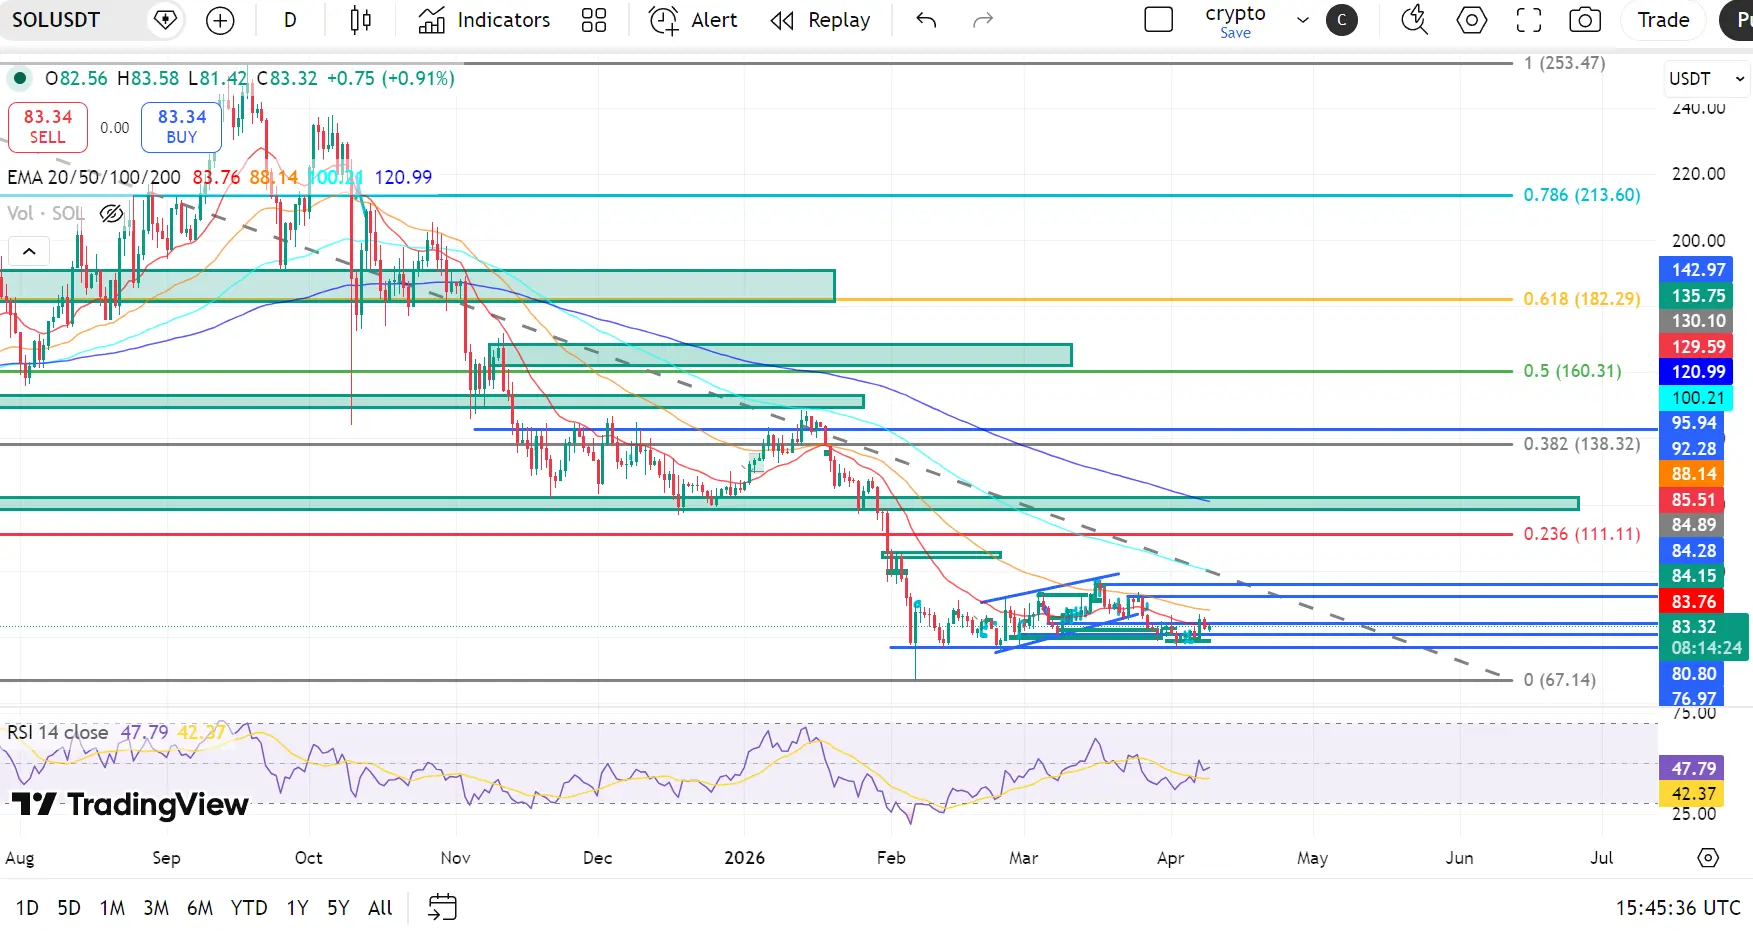Select the RSI 14 close indicator legend
The height and width of the screenshot is (934, 1753).
click(58, 732)
